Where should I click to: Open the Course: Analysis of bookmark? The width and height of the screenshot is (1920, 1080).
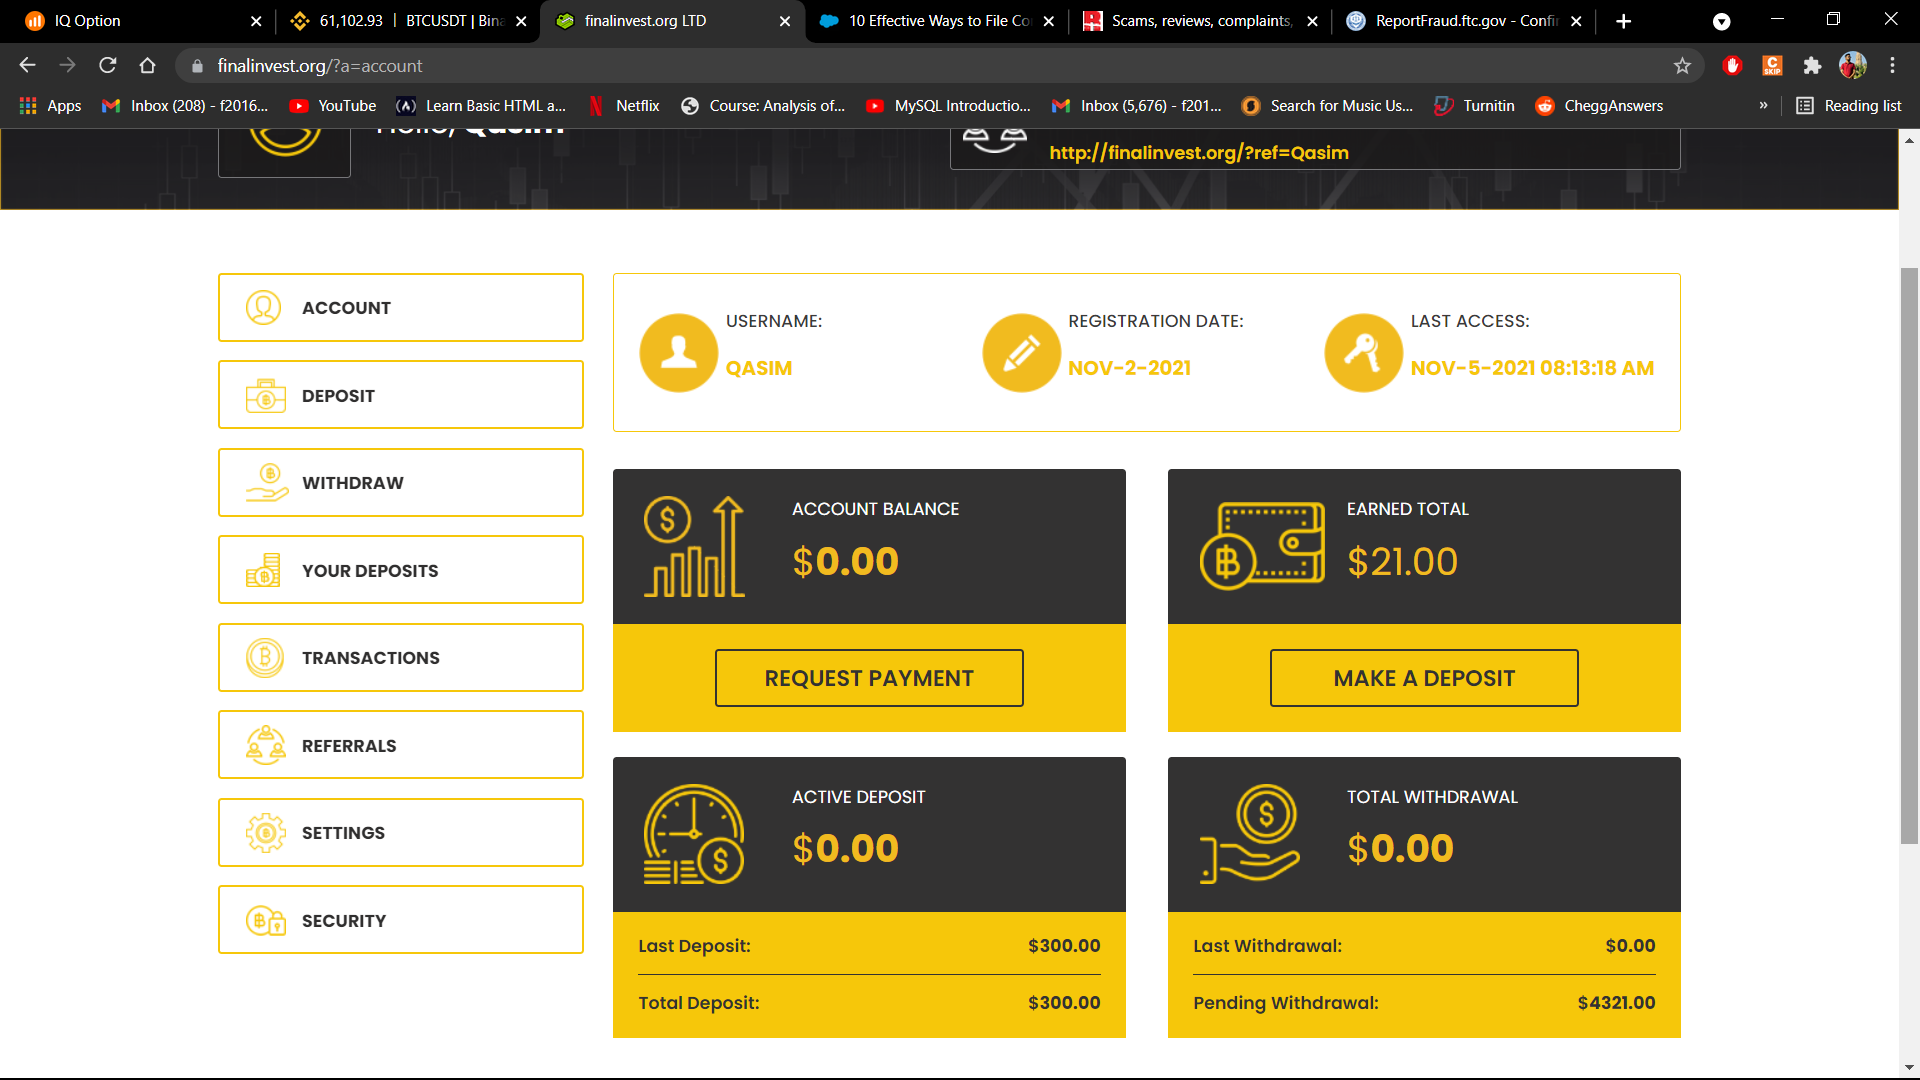pyautogui.click(x=763, y=105)
